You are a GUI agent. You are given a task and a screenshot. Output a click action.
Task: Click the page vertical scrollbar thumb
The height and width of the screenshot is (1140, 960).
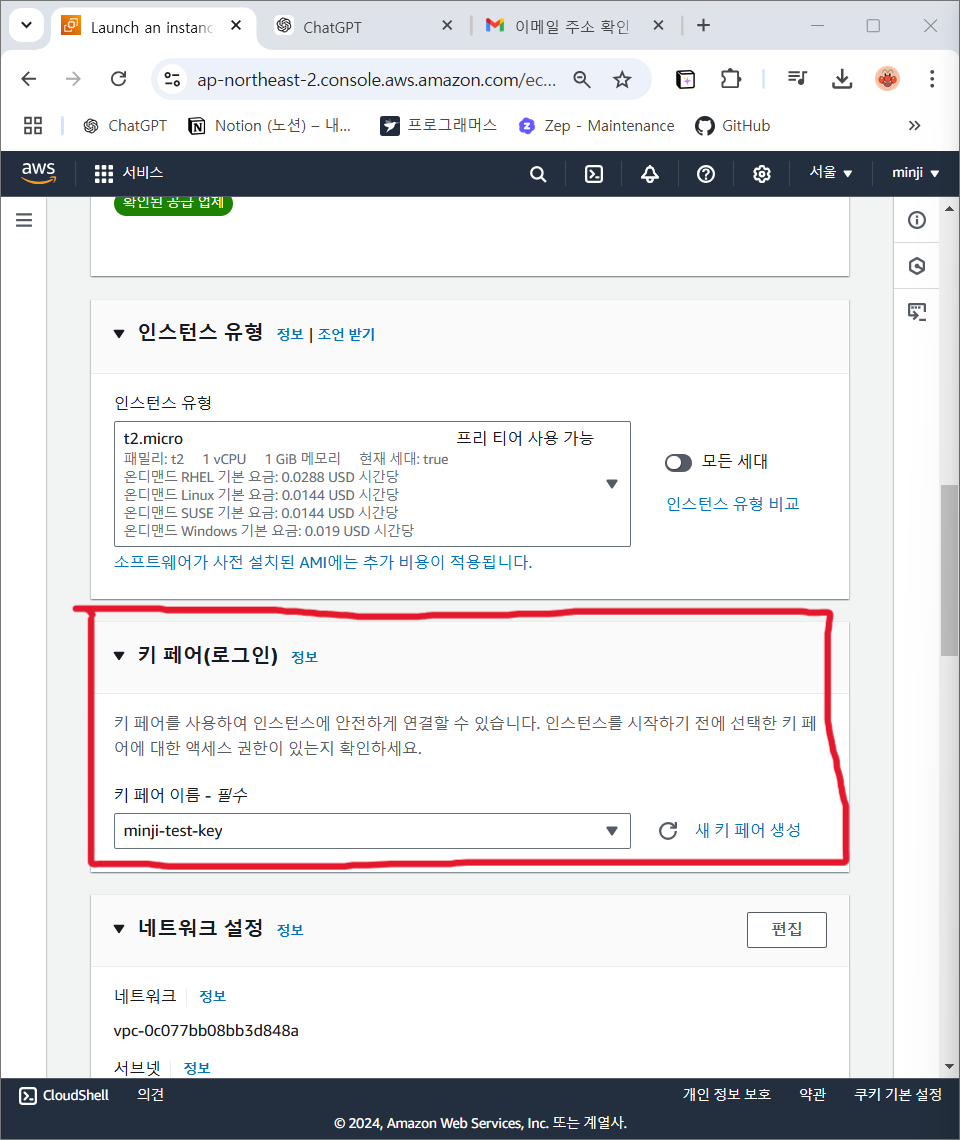click(x=949, y=570)
